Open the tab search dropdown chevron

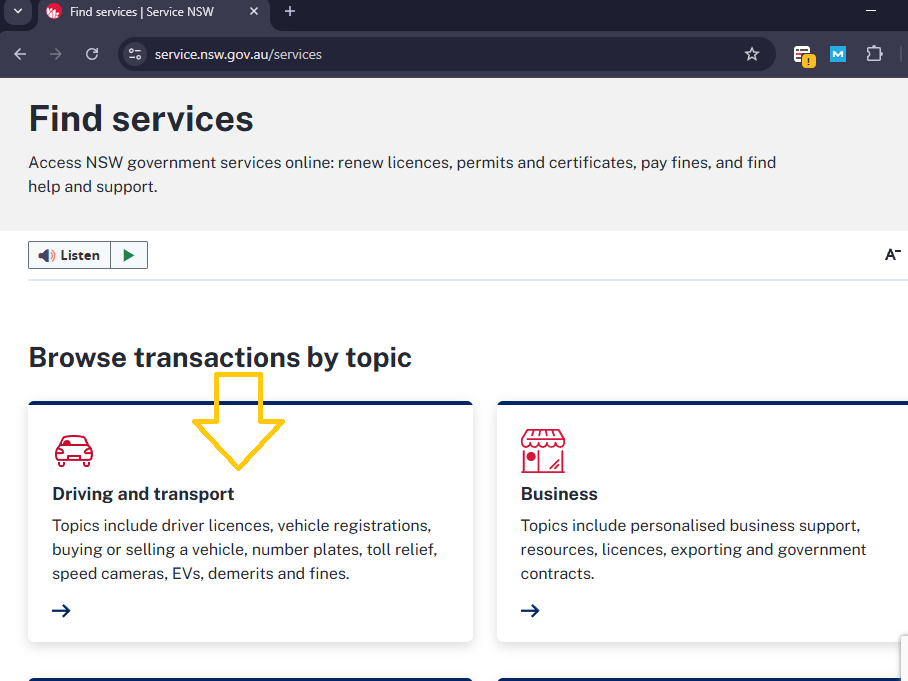click(x=17, y=11)
